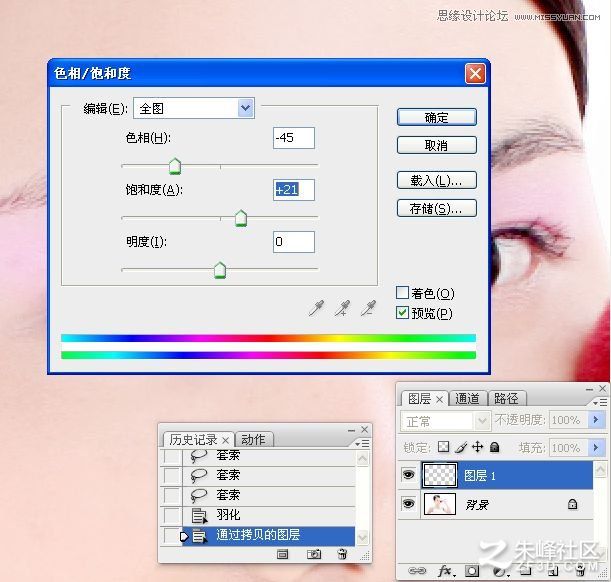Close the 色相/饱和度 dialog
This screenshot has width=611, height=582.
(475, 73)
